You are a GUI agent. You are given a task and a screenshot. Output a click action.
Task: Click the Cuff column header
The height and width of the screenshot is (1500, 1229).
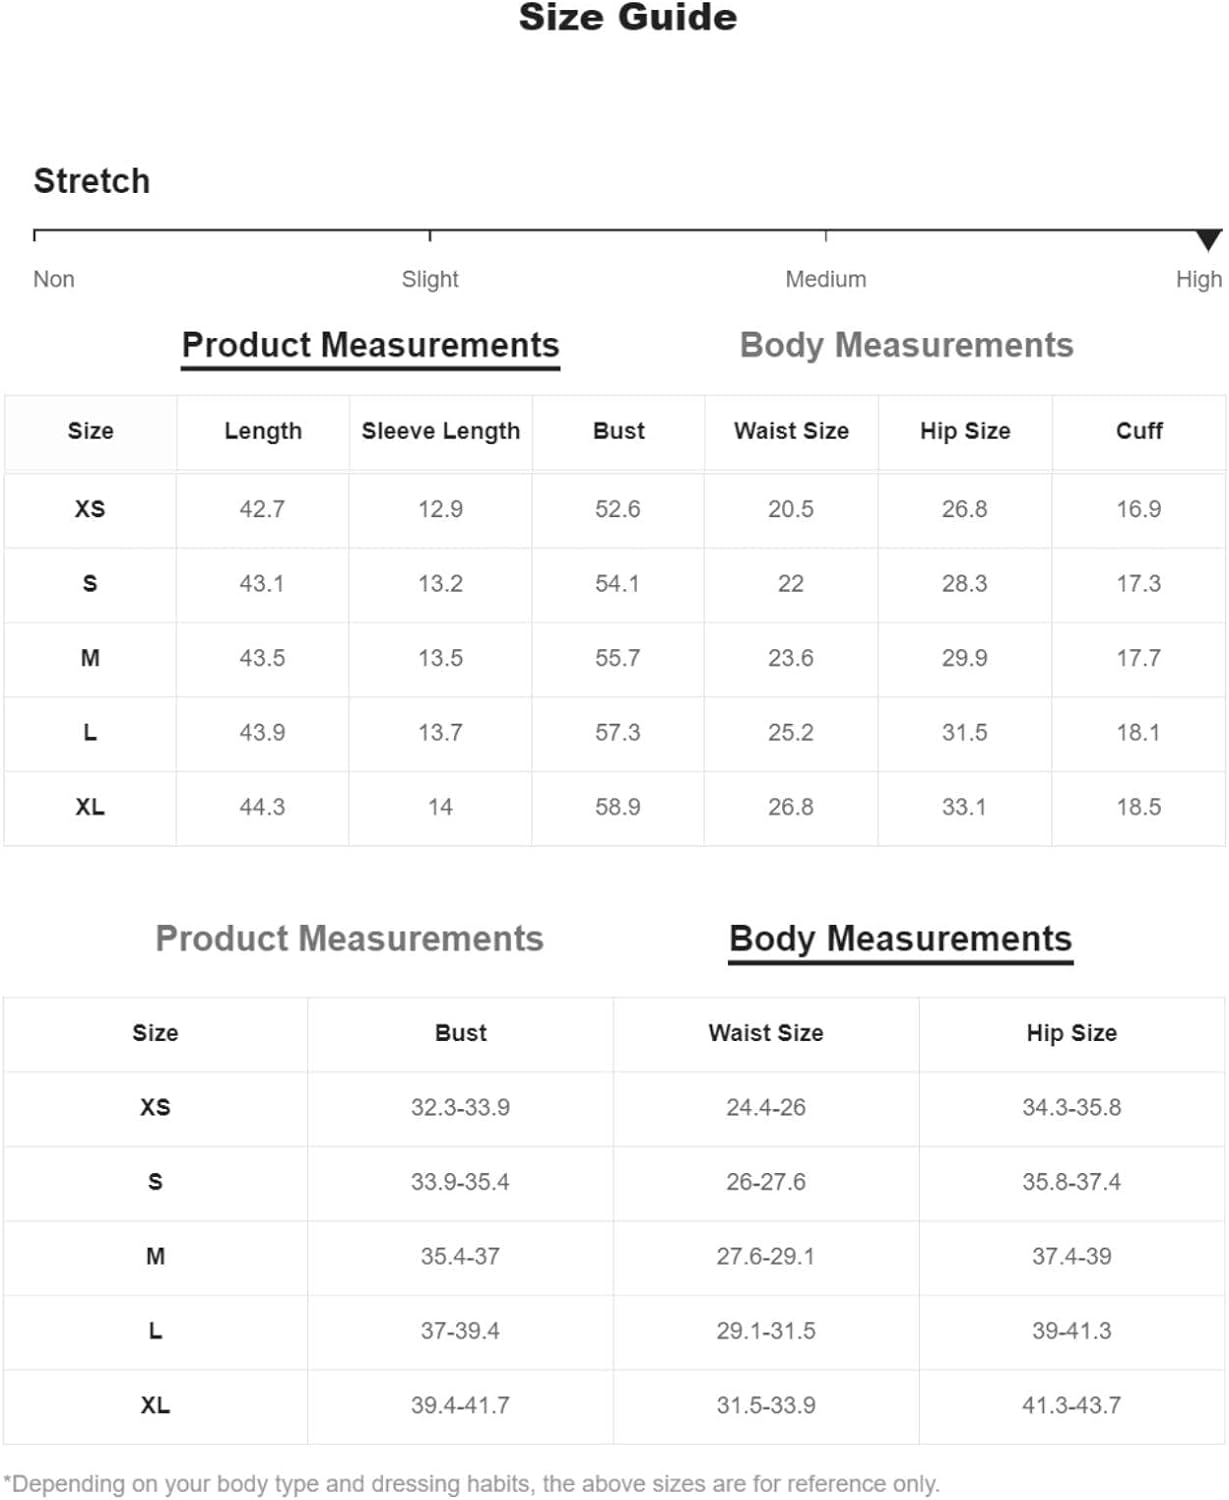1139,431
